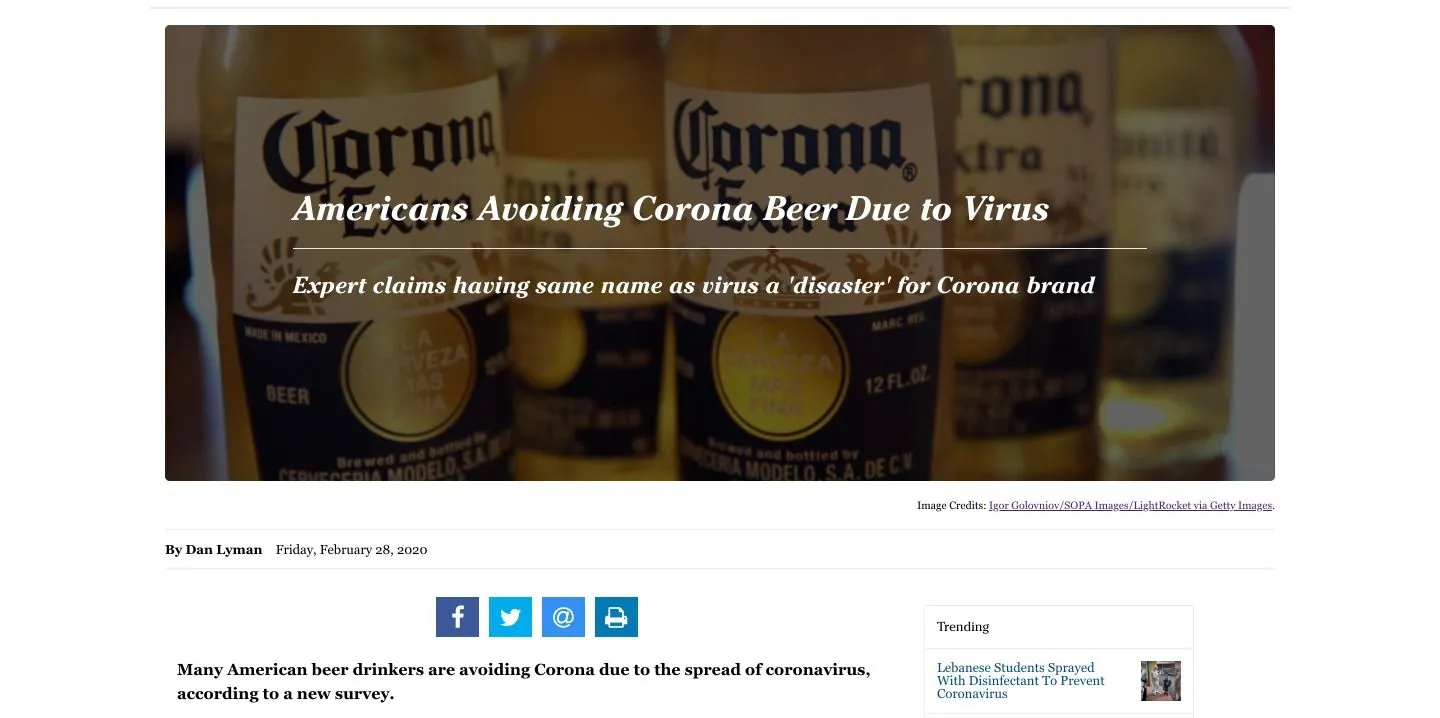Print the article with the printer icon
Viewport: 1440px width, 718px height.
(x=616, y=617)
